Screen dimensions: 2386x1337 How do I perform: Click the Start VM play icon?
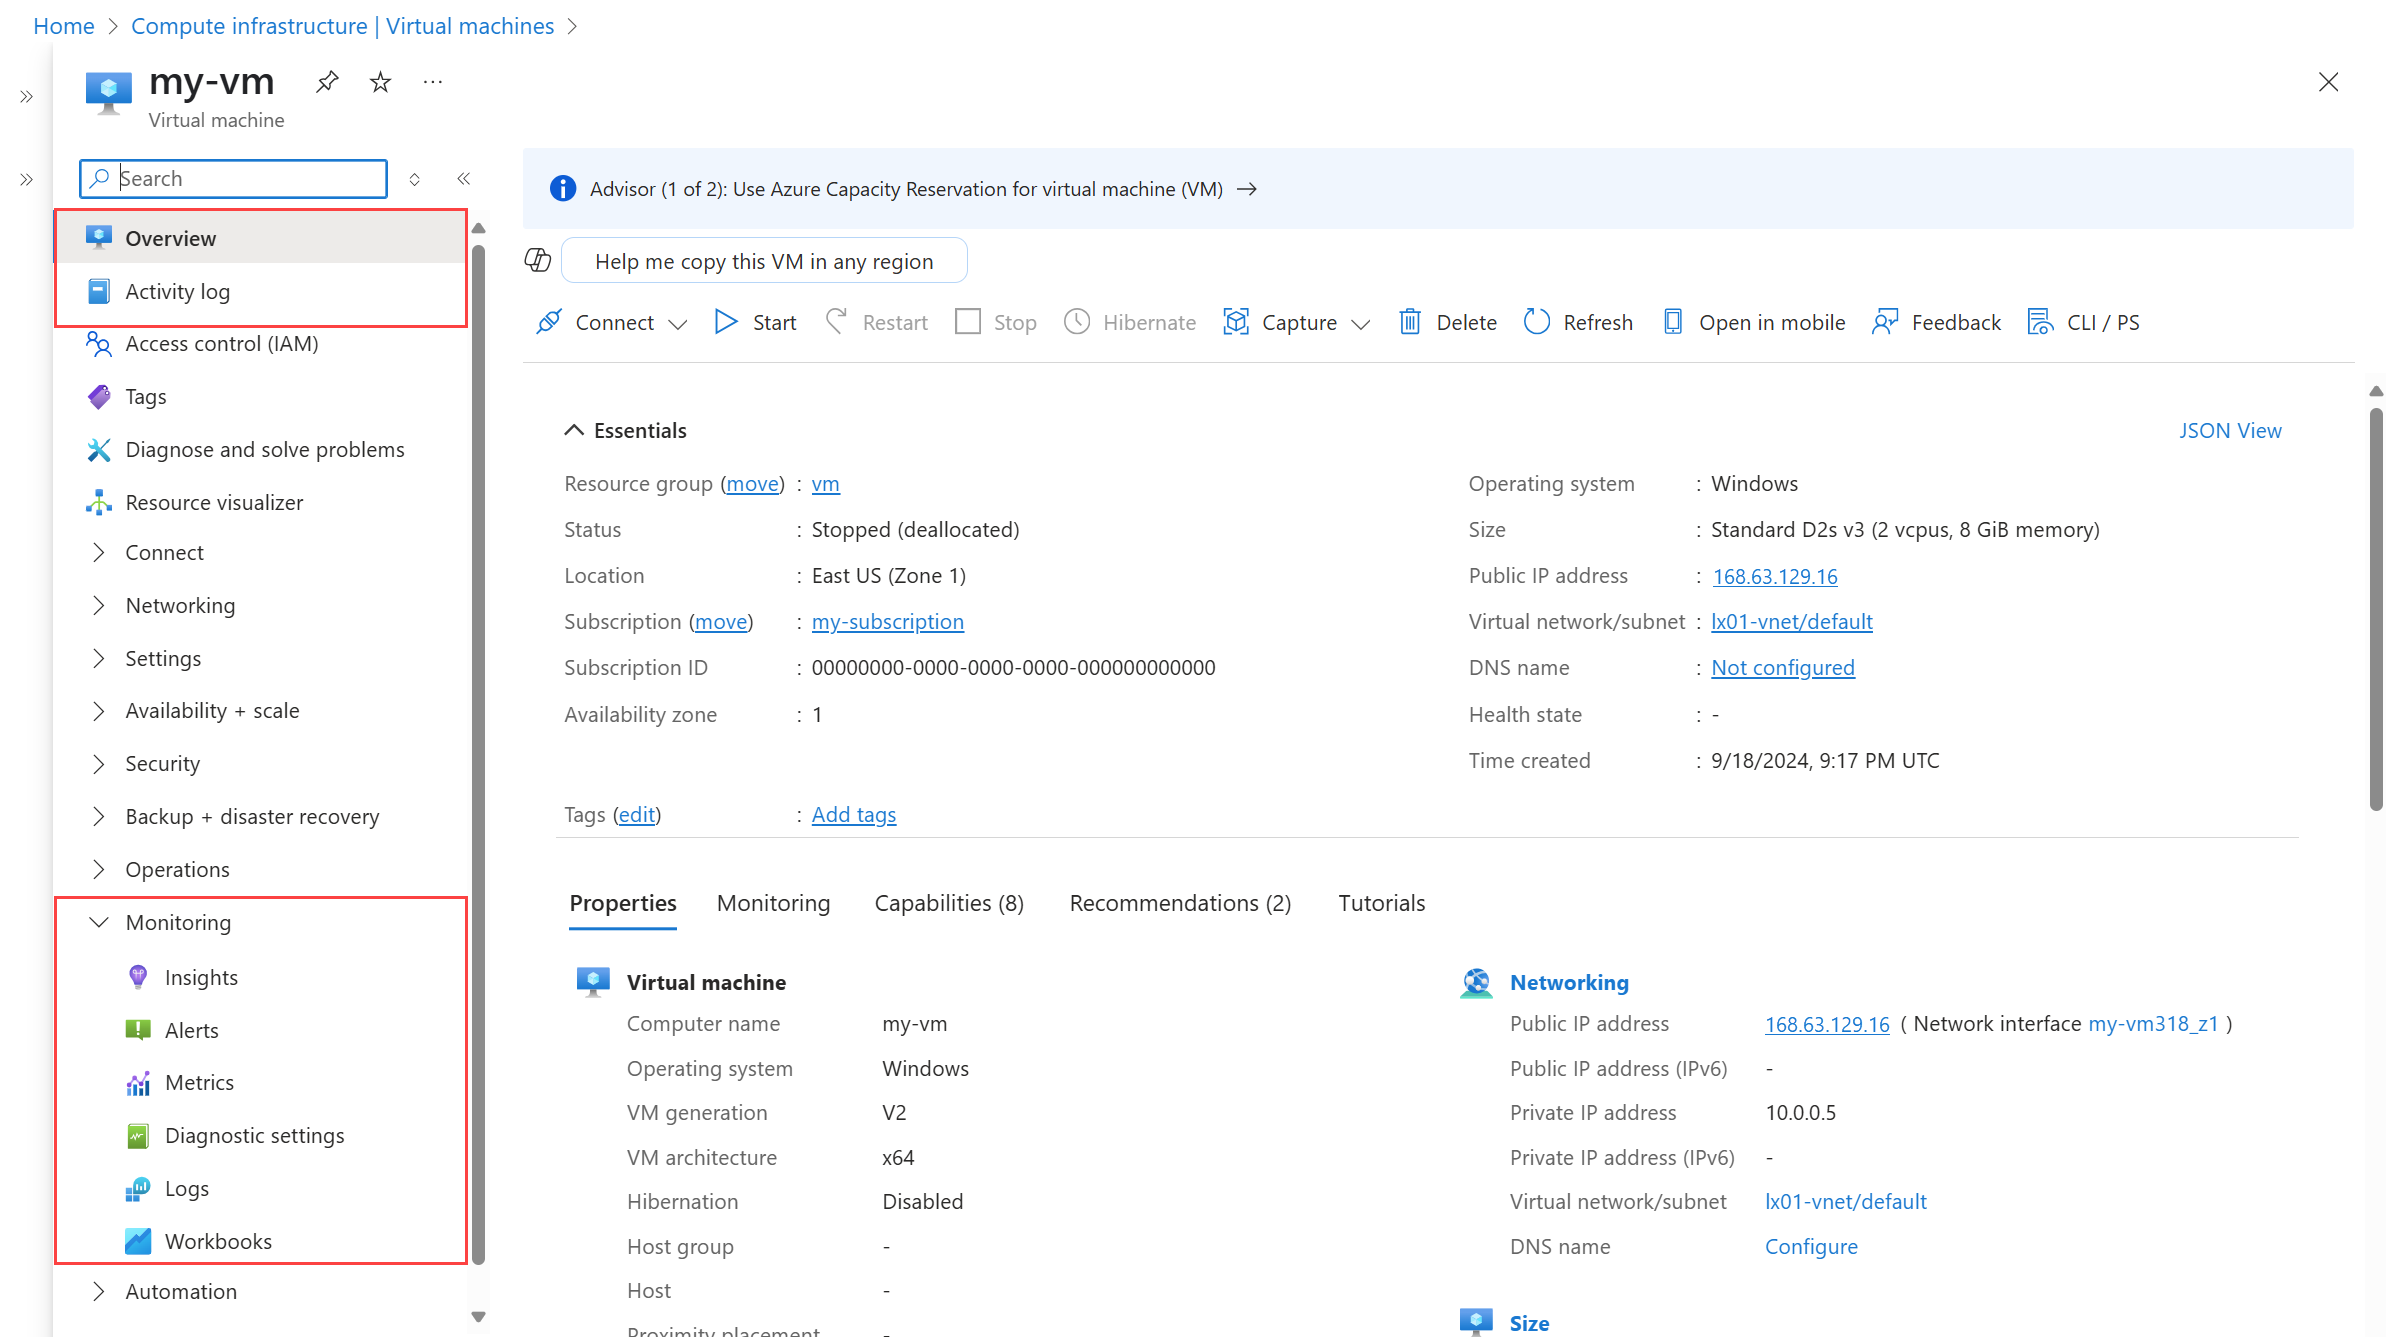[726, 322]
